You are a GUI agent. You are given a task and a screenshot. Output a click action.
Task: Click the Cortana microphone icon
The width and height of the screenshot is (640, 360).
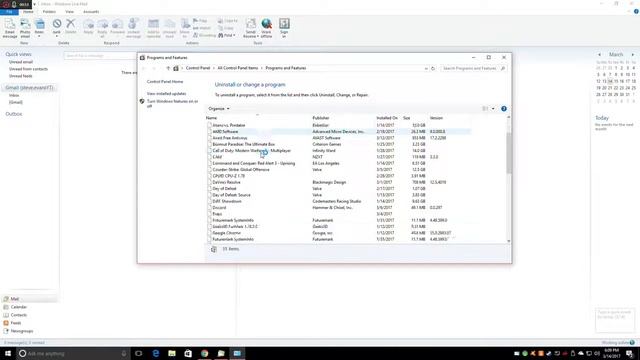pos(124,353)
